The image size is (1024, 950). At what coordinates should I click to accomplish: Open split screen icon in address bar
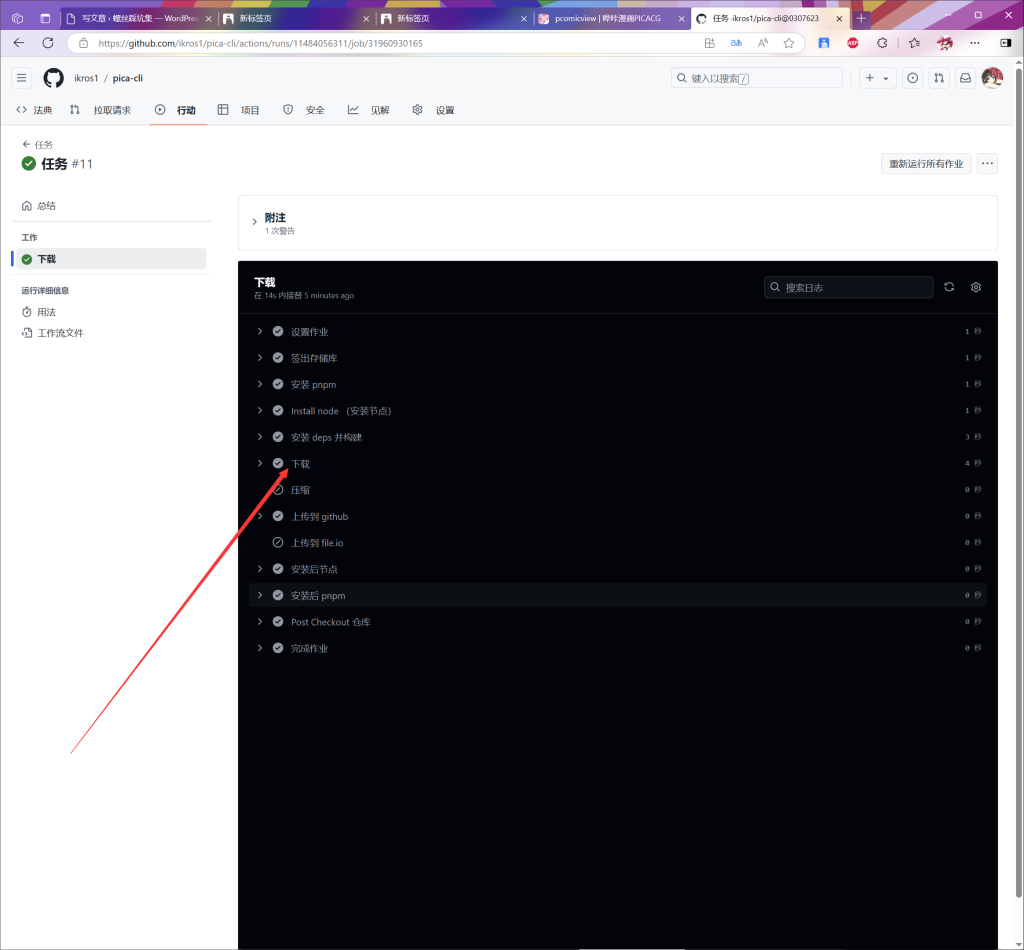[710, 43]
